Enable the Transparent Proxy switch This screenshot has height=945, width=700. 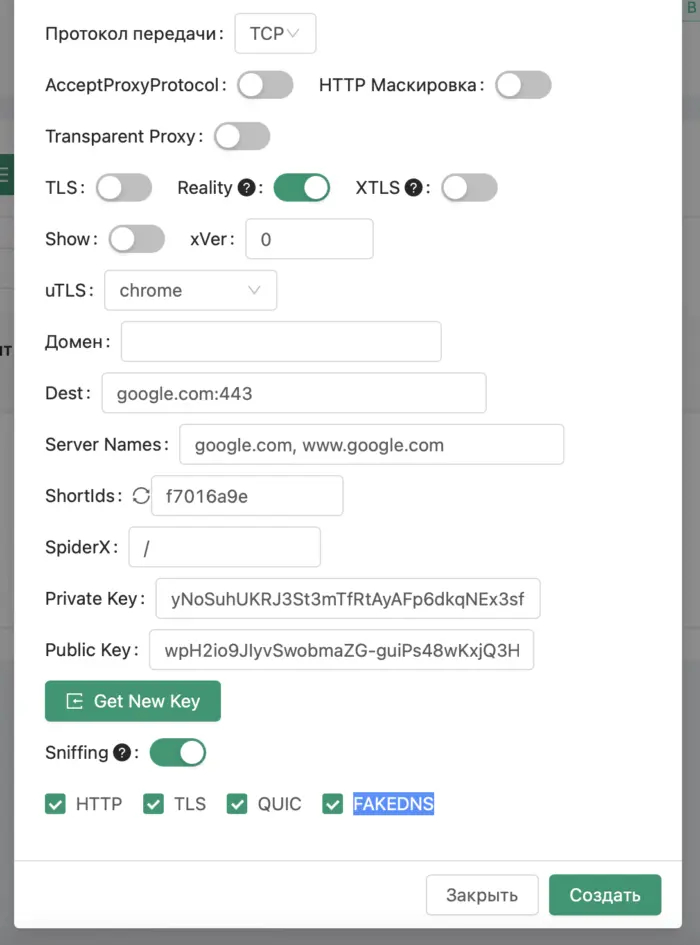pyautogui.click(x=242, y=136)
